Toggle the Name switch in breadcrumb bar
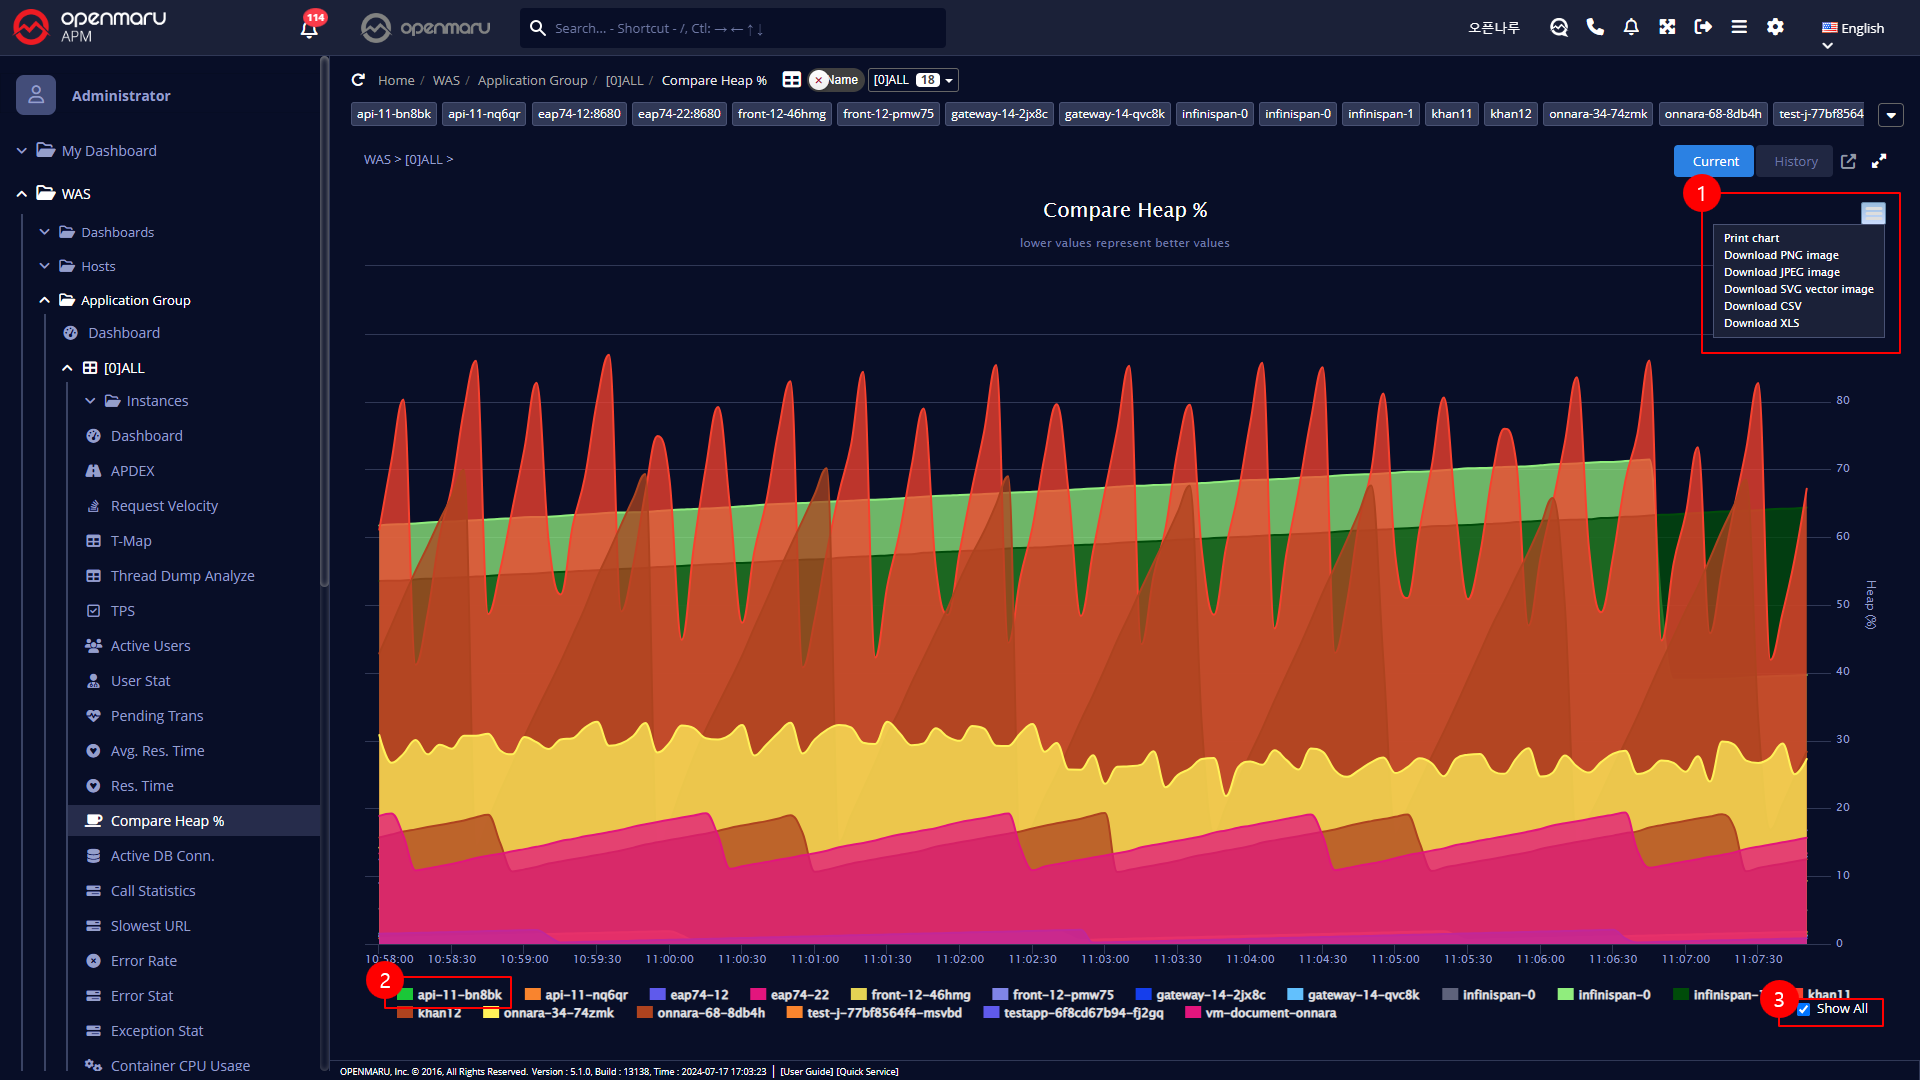The image size is (1920, 1080). point(834,80)
